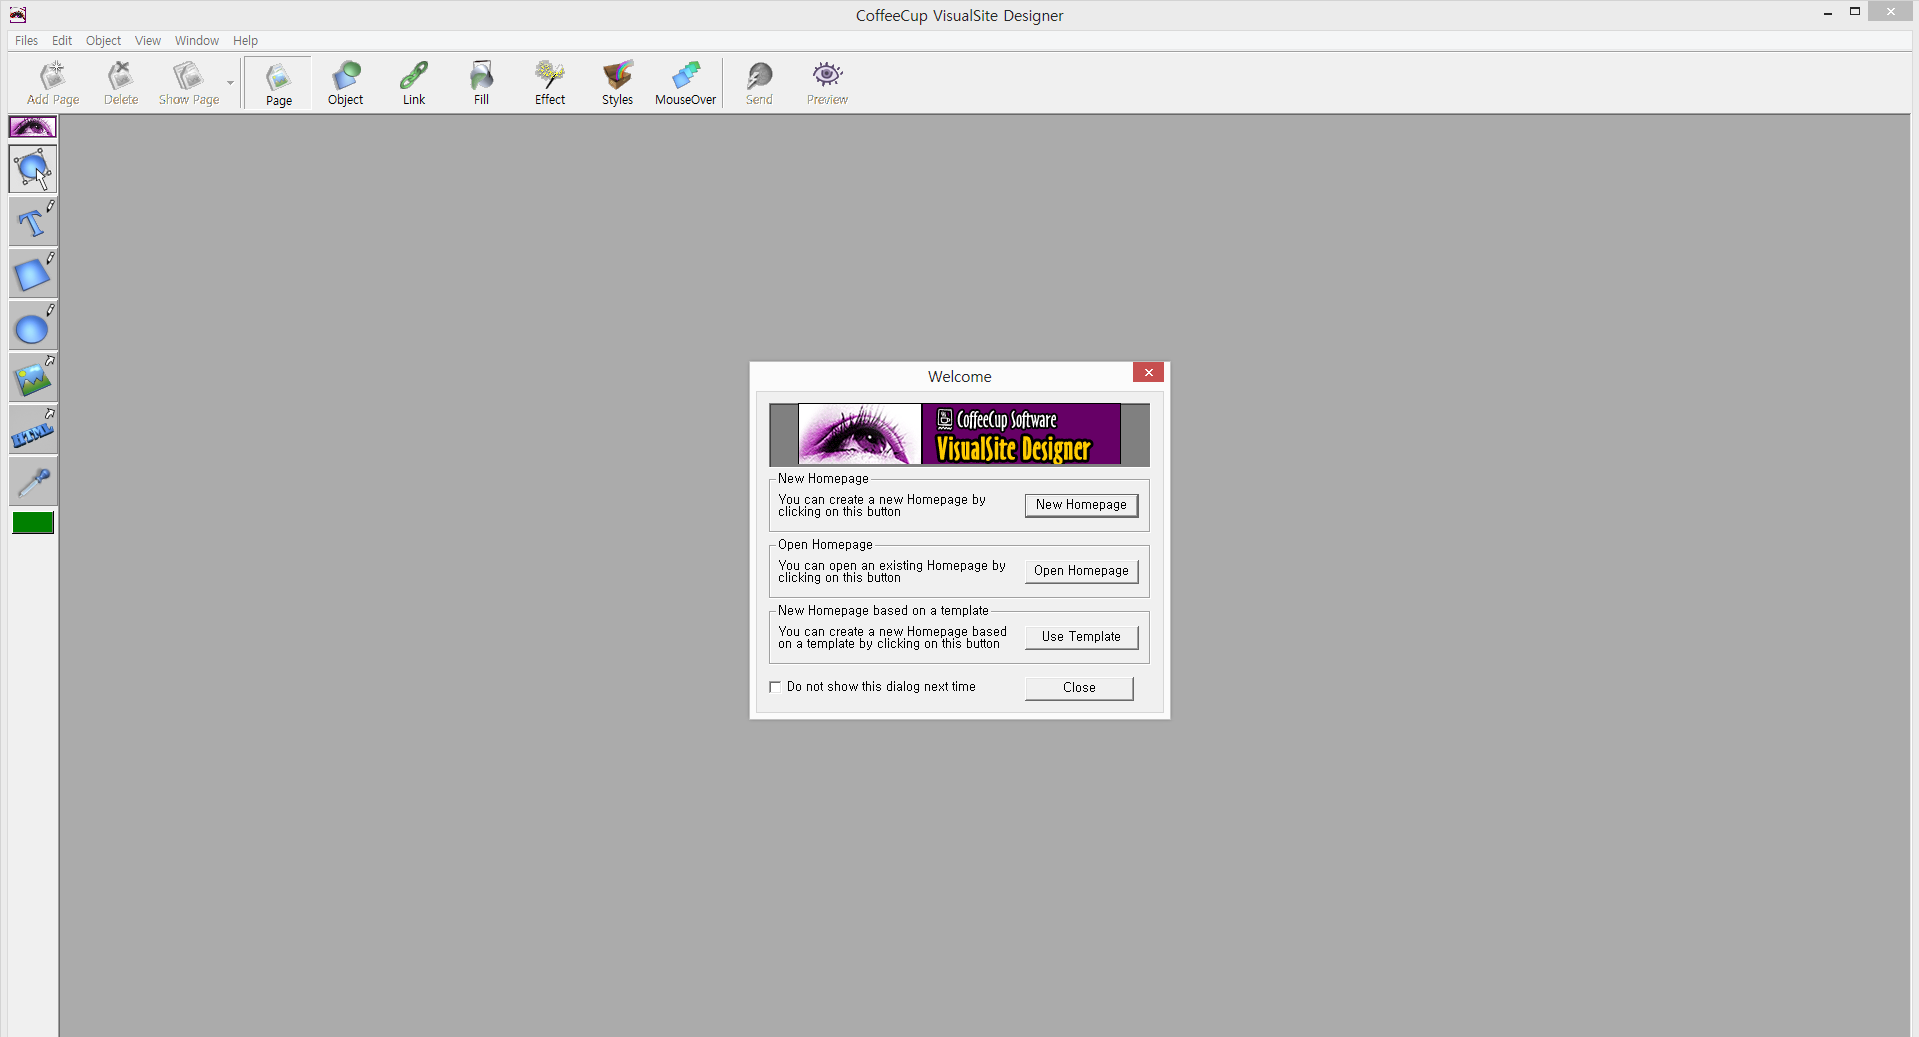Screen dimensions: 1919x1037
Task: Select the object selection pointer tool
Action: (x=33, y=169)
